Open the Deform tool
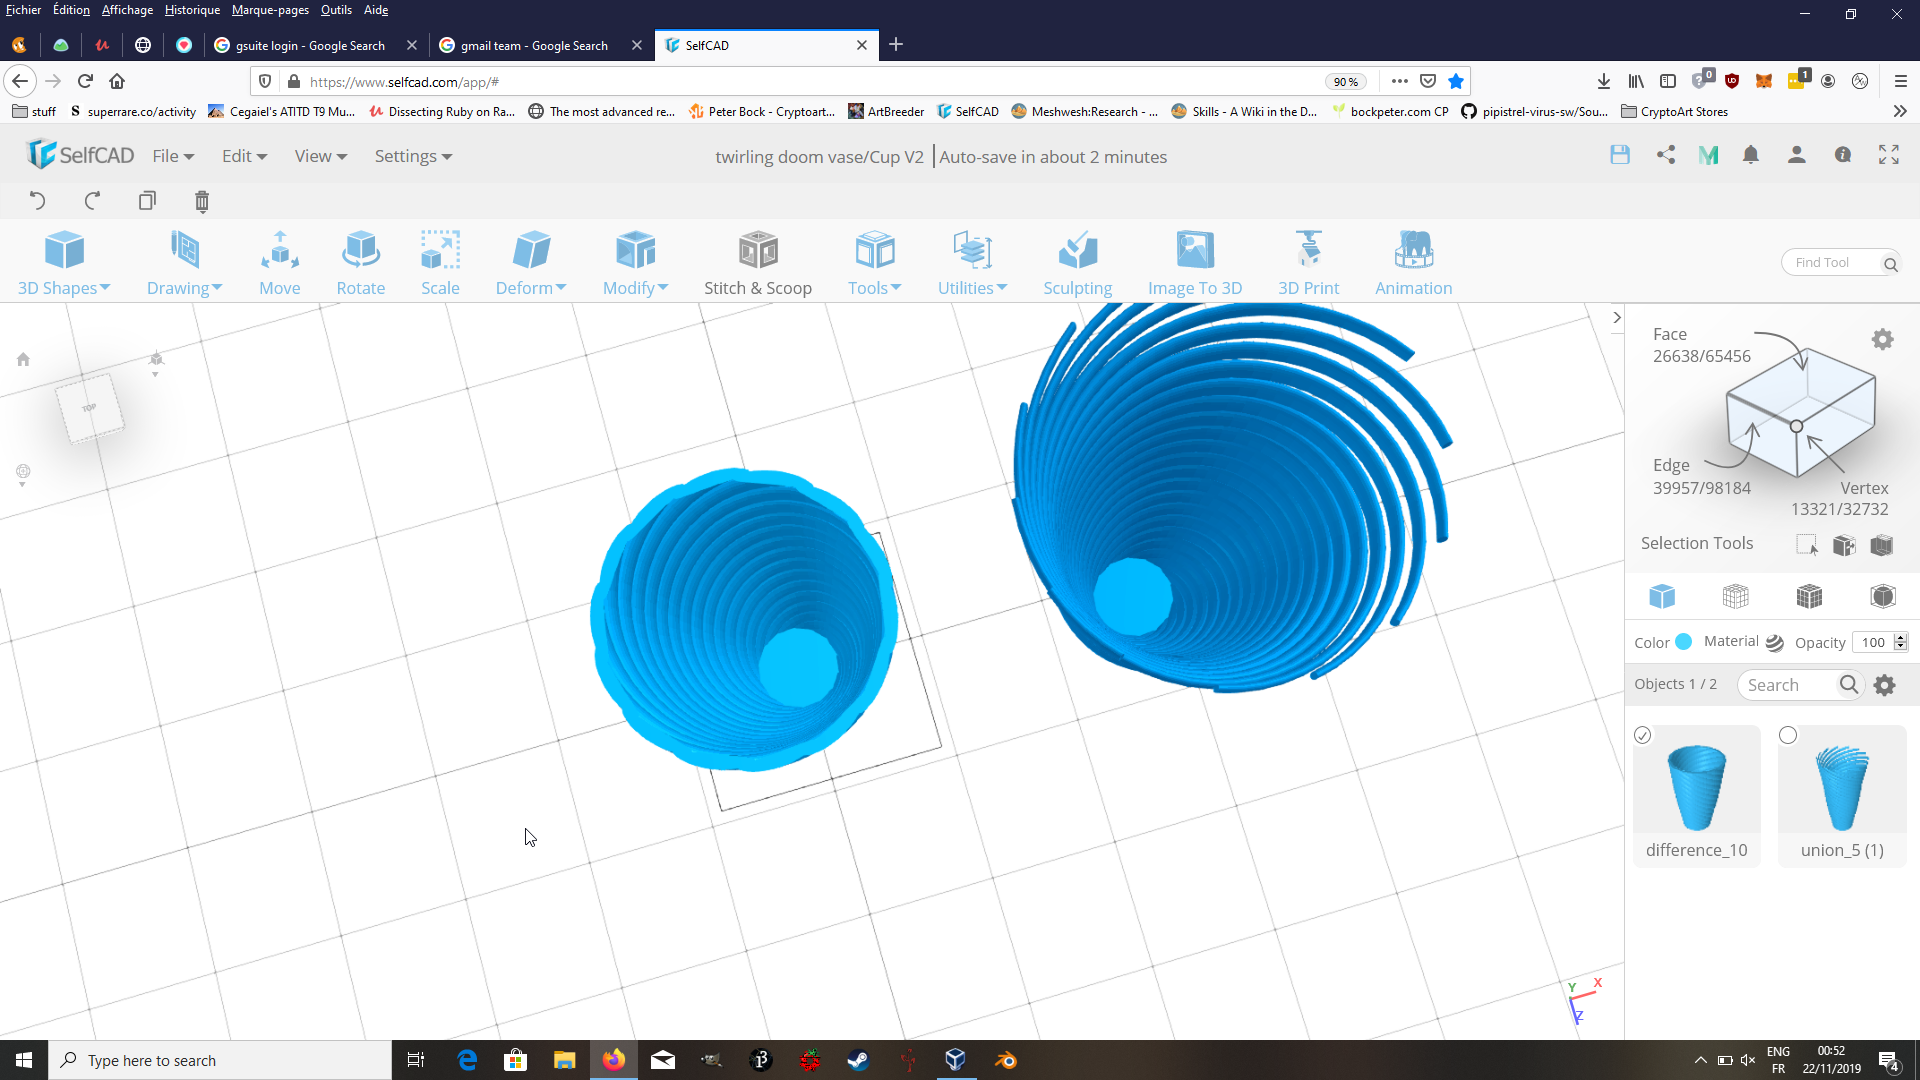 coord(531,263)
